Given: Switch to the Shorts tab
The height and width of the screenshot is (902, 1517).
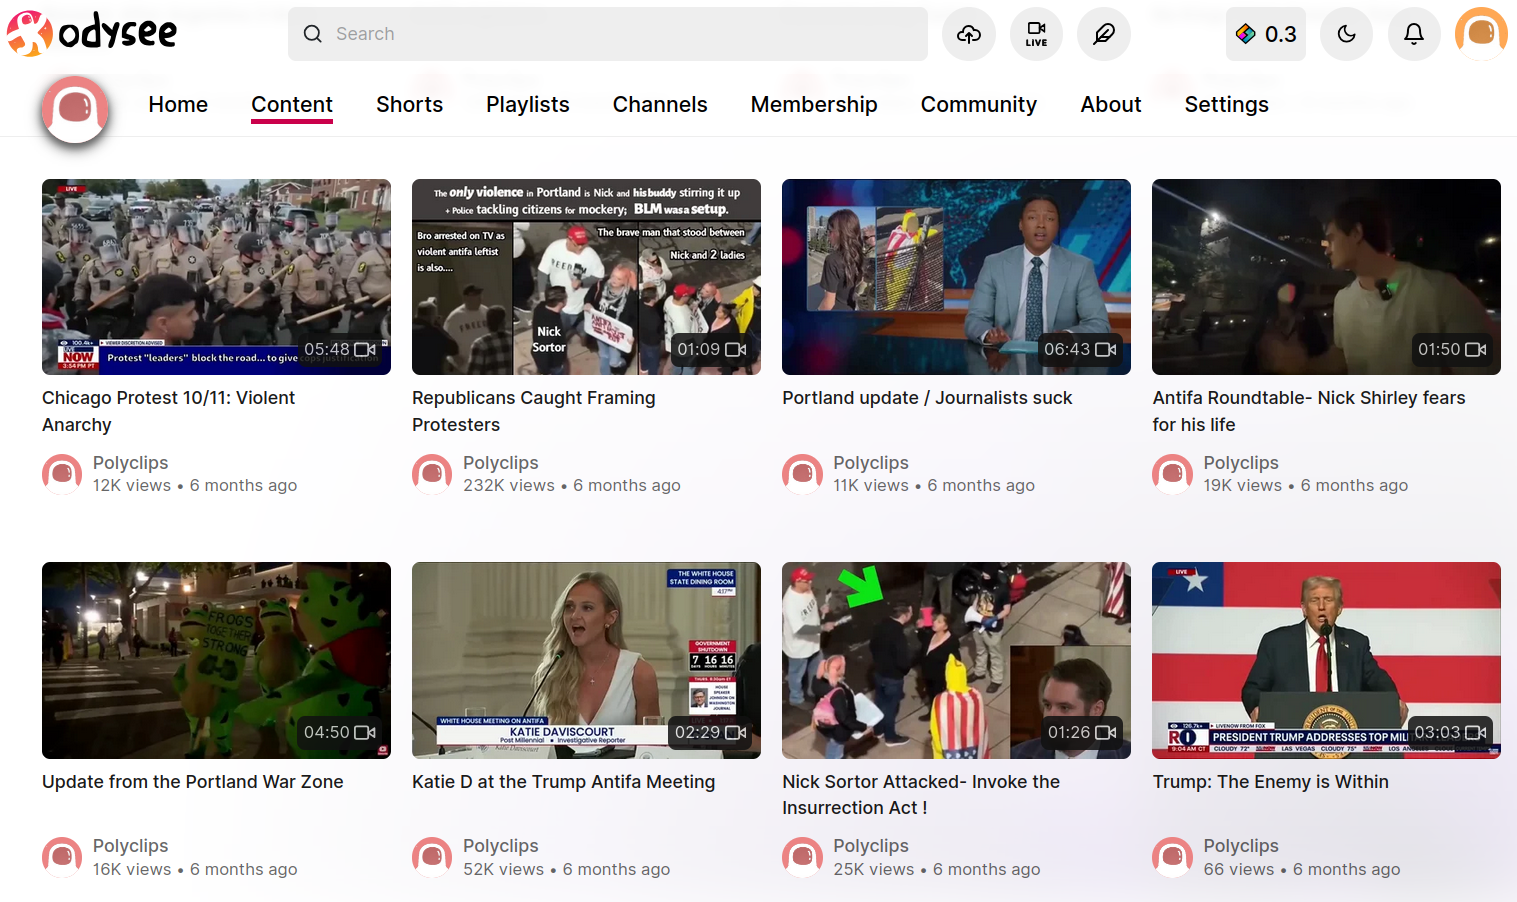Looking at the screenshot, I should tap(409, 105).
